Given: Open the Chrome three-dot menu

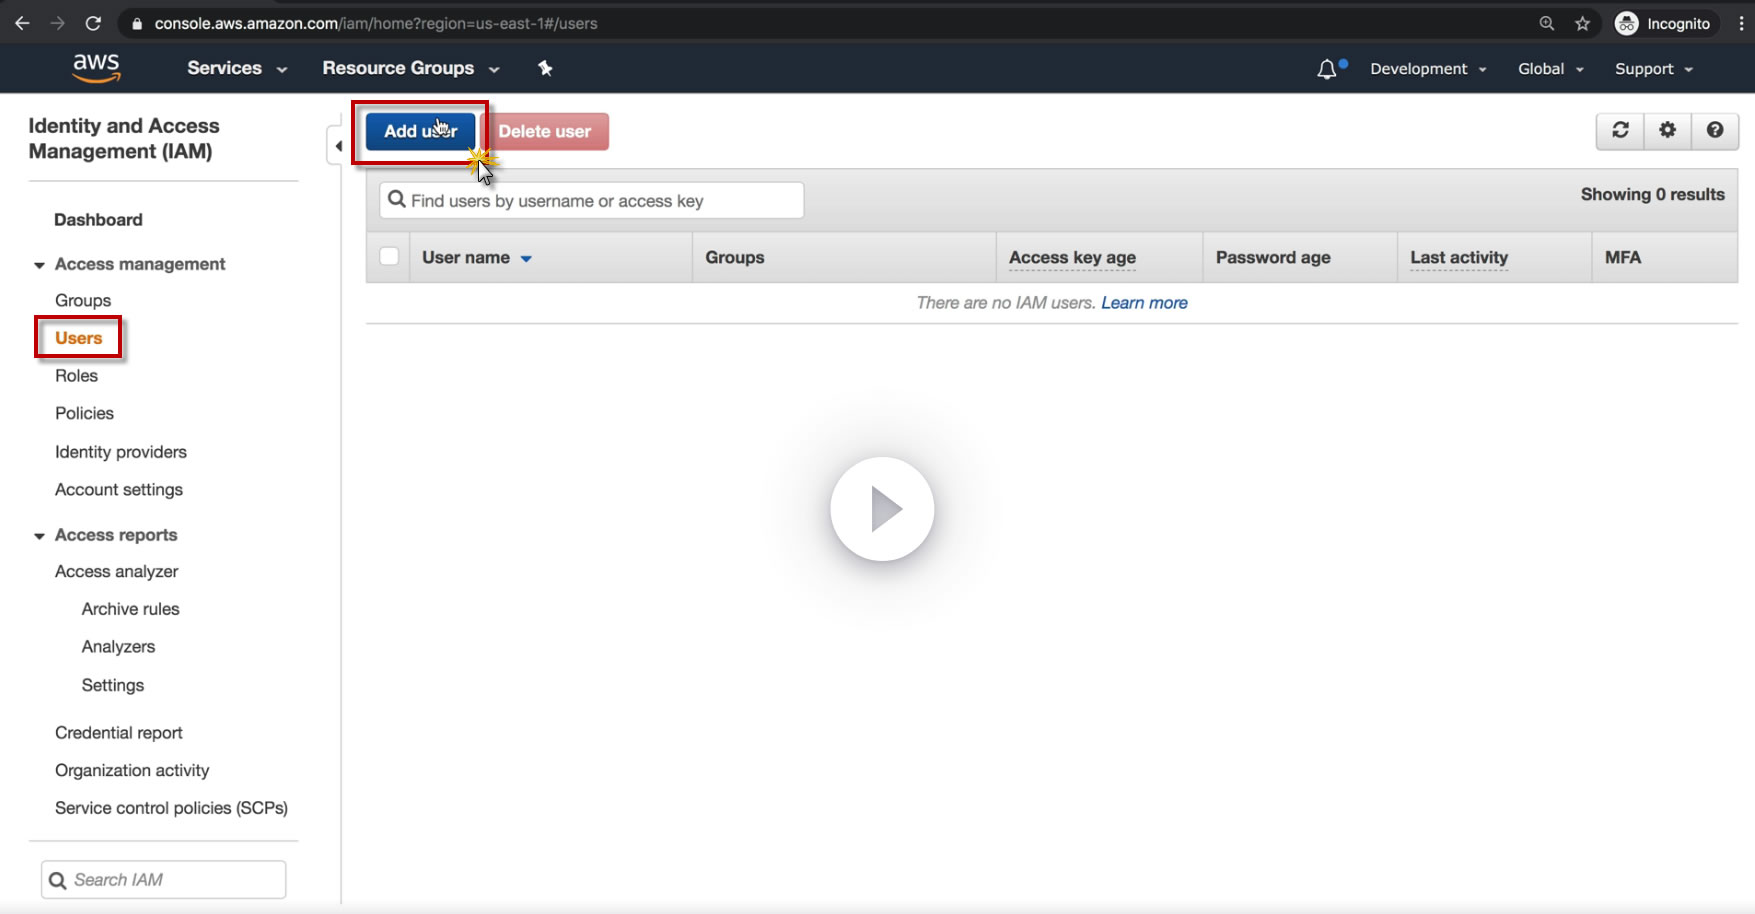Looking at the screenshot, I should coord(1741,23).
